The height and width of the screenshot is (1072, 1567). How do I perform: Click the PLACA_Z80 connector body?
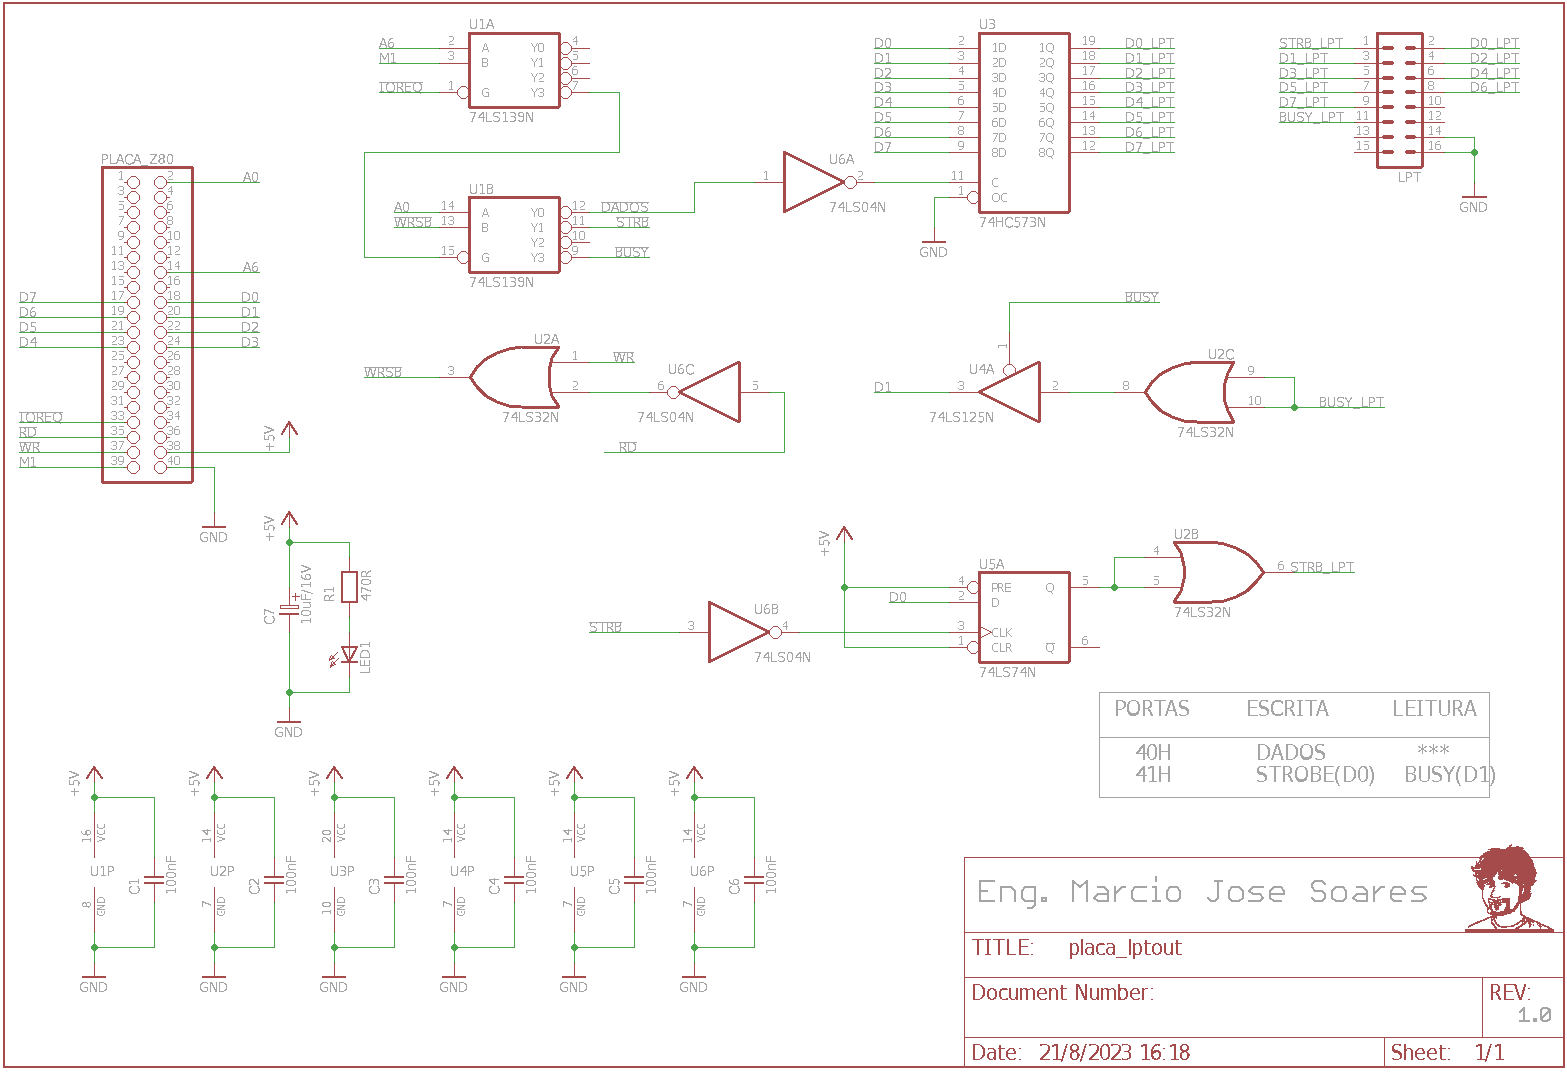[147, 325]
